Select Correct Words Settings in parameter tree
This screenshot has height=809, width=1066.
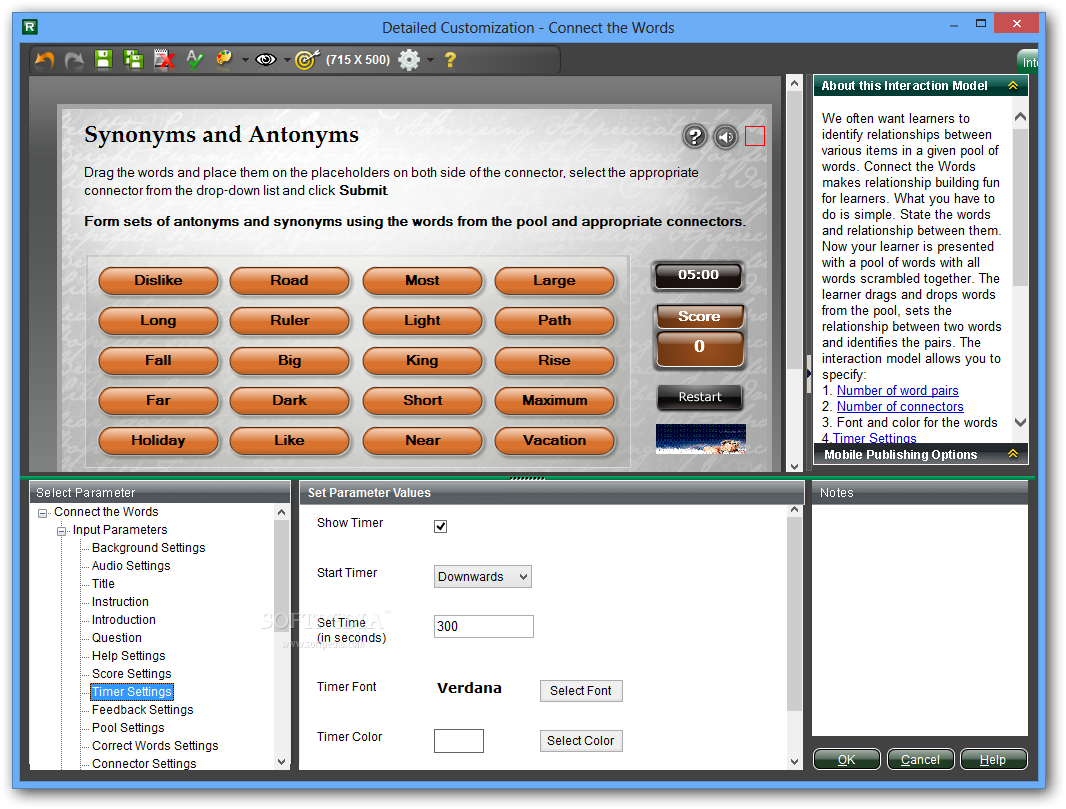pos(155,746)
